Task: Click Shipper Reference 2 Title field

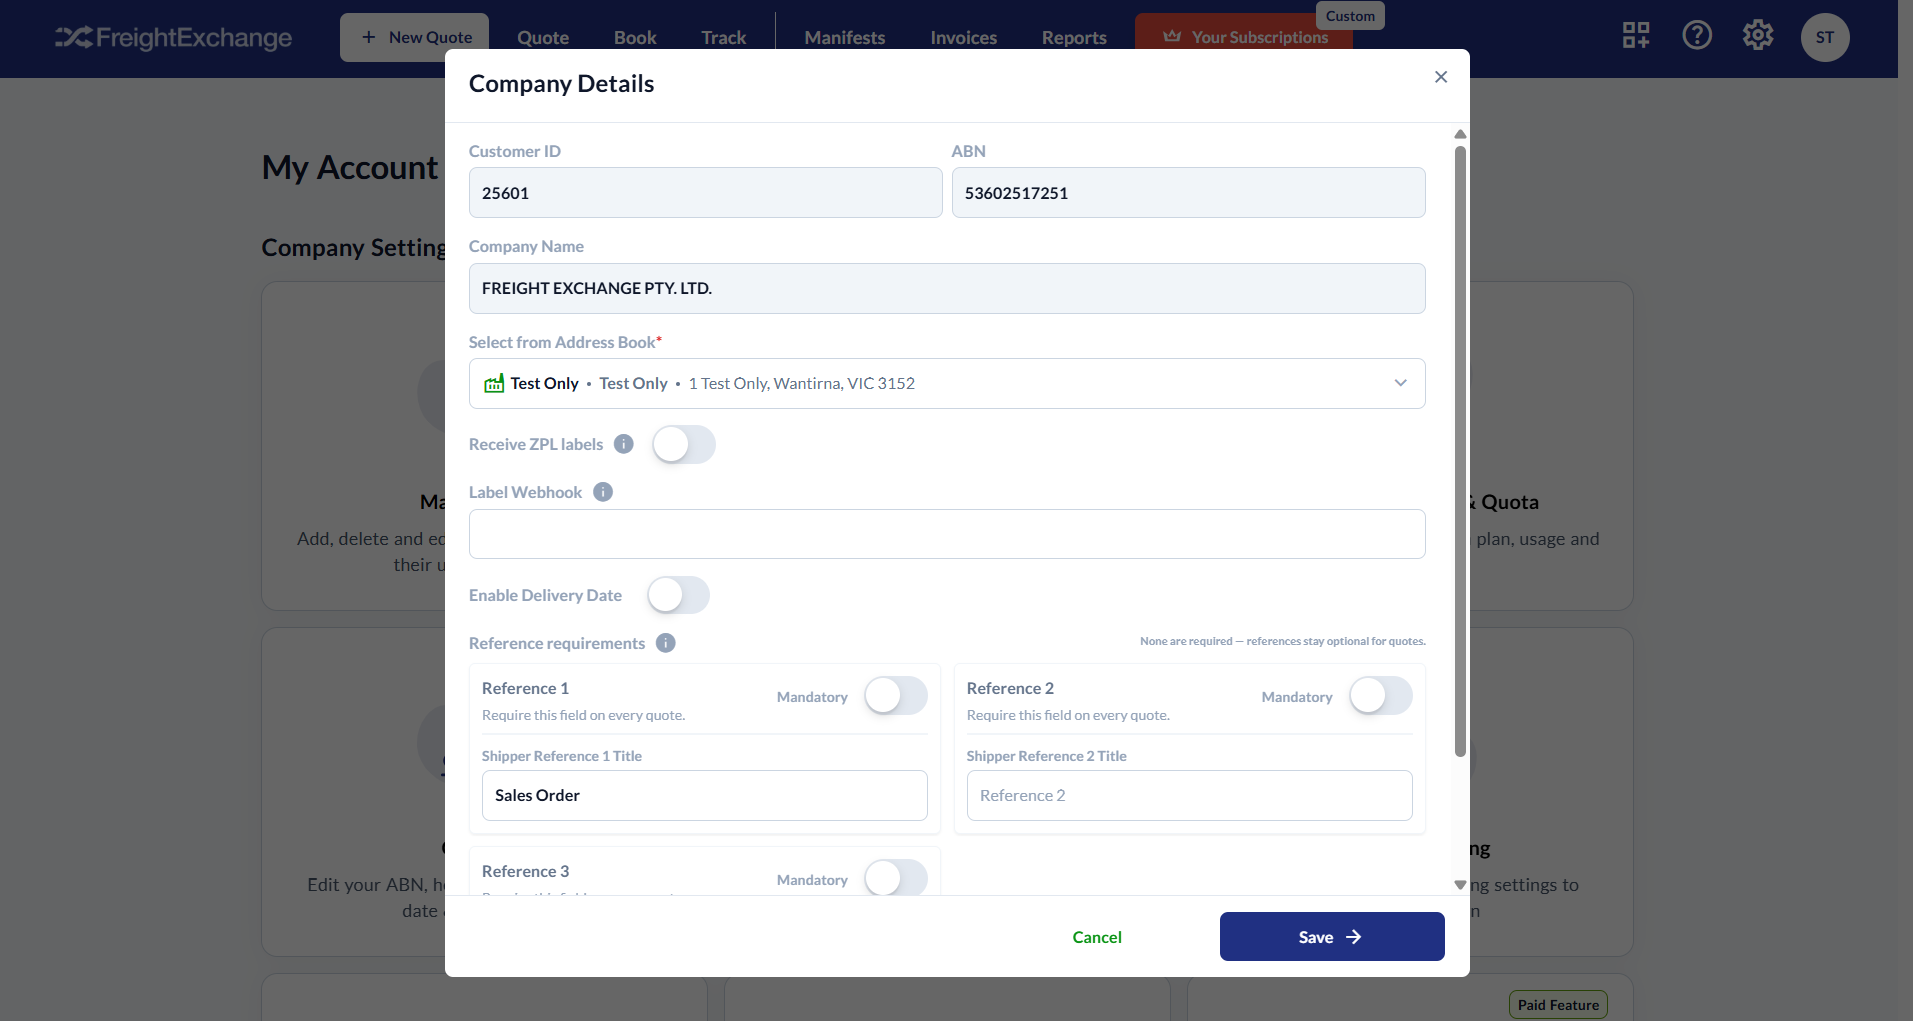Action: pyautogui.click(x=1190, y=795)
